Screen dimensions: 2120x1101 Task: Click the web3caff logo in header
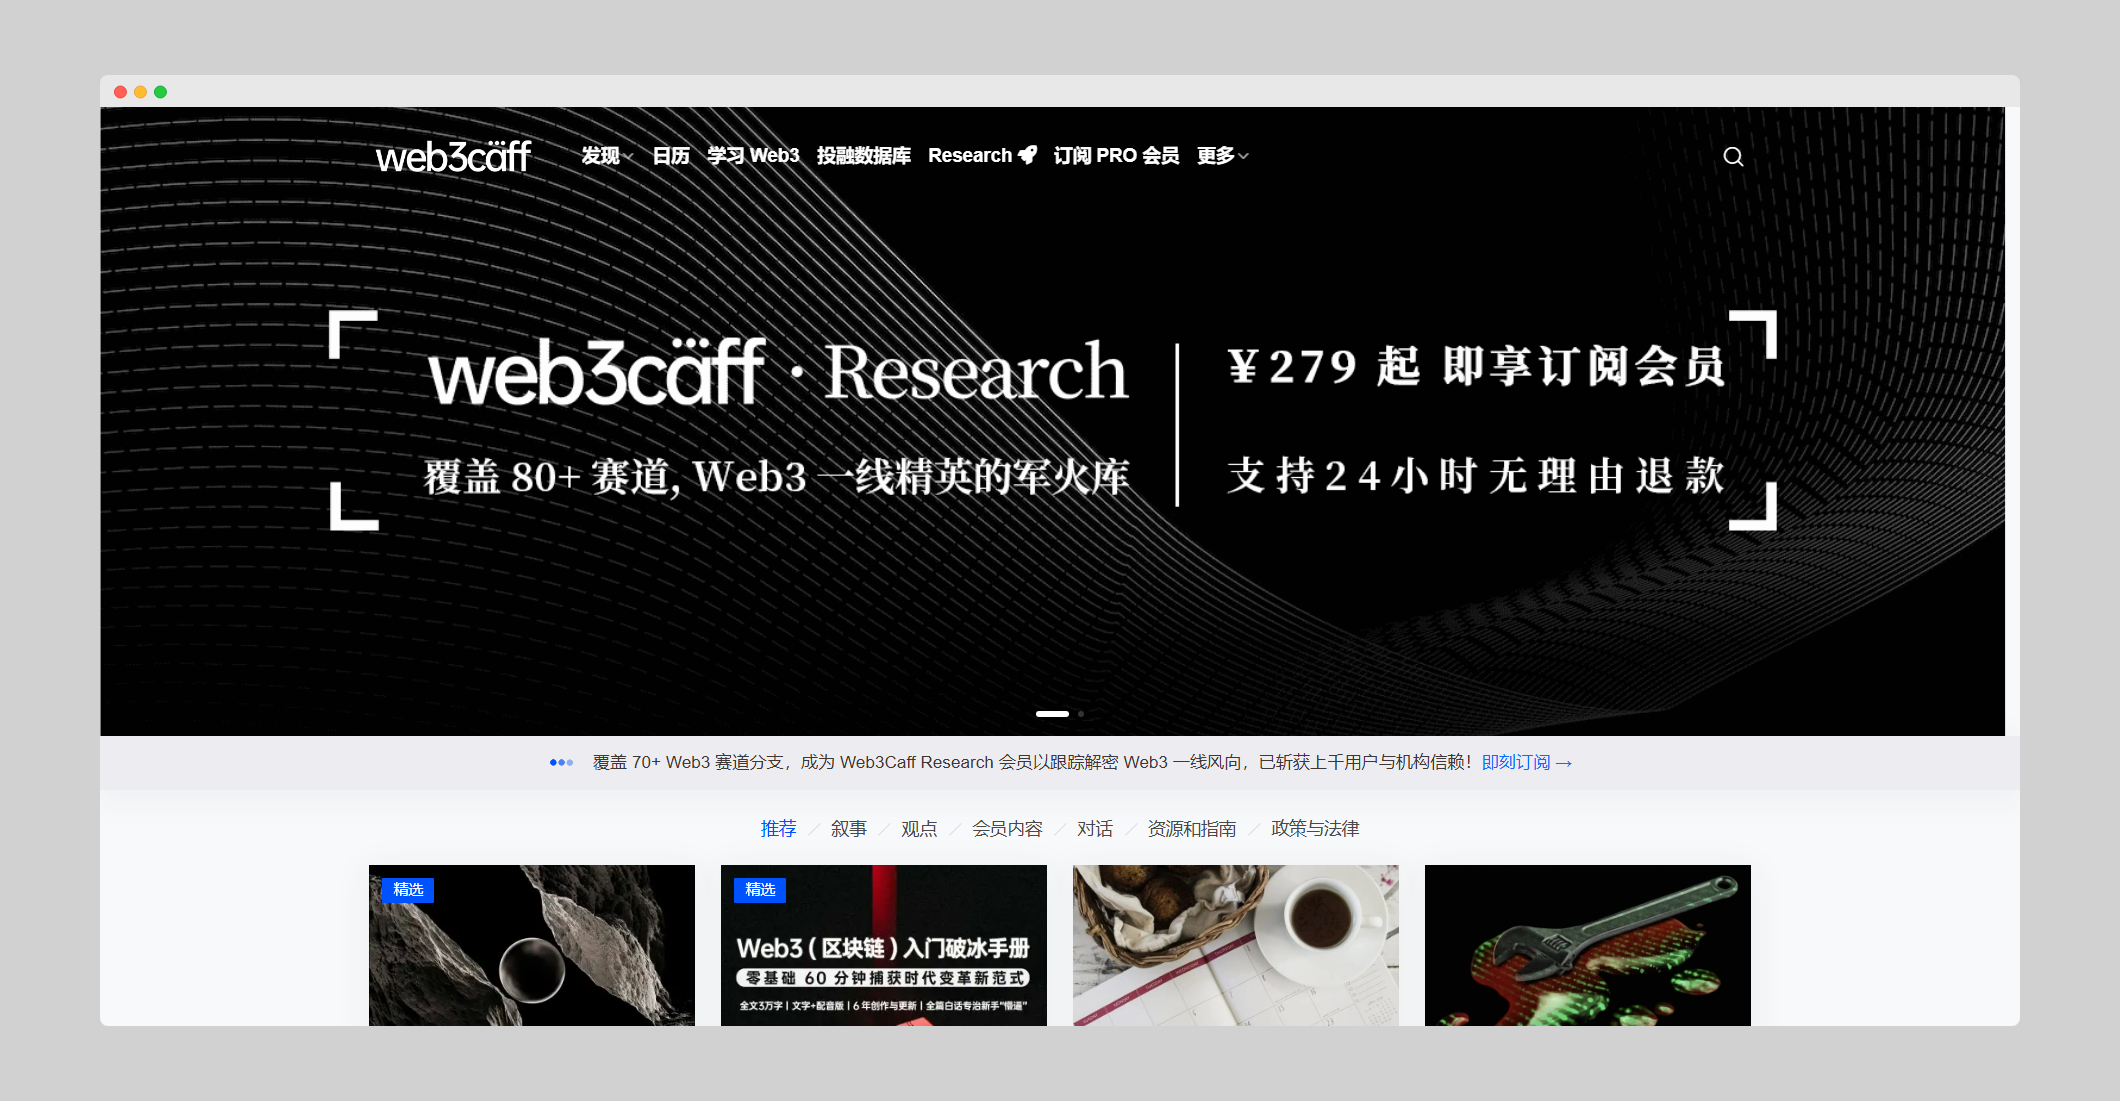click(x=453, y=156)
